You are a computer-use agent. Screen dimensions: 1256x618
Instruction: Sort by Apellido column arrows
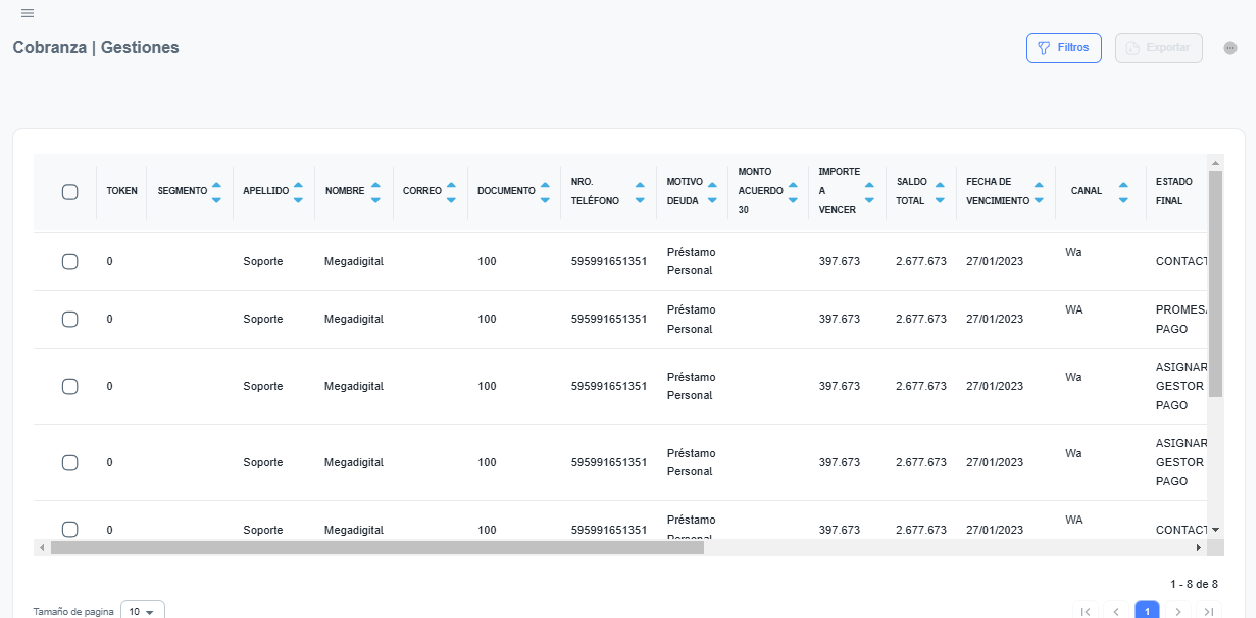[298, 191]
